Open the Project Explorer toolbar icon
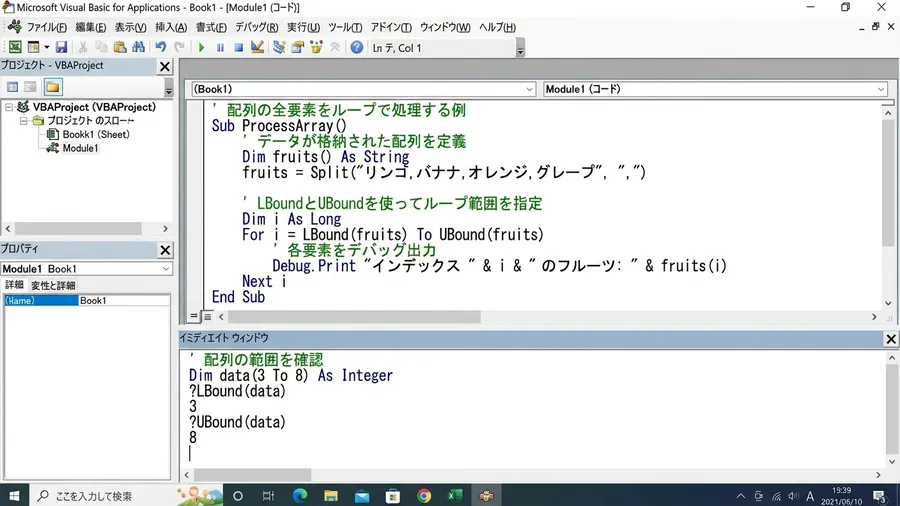 pyautogui.click(x=279, y=48)
